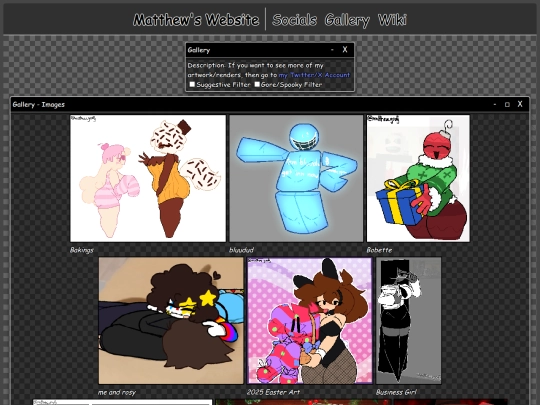Open the Gallery nav link

pos(347,20)
